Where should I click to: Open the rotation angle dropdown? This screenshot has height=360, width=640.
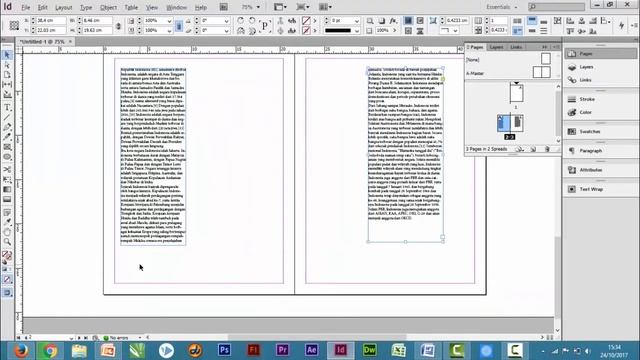pos(227,20)
